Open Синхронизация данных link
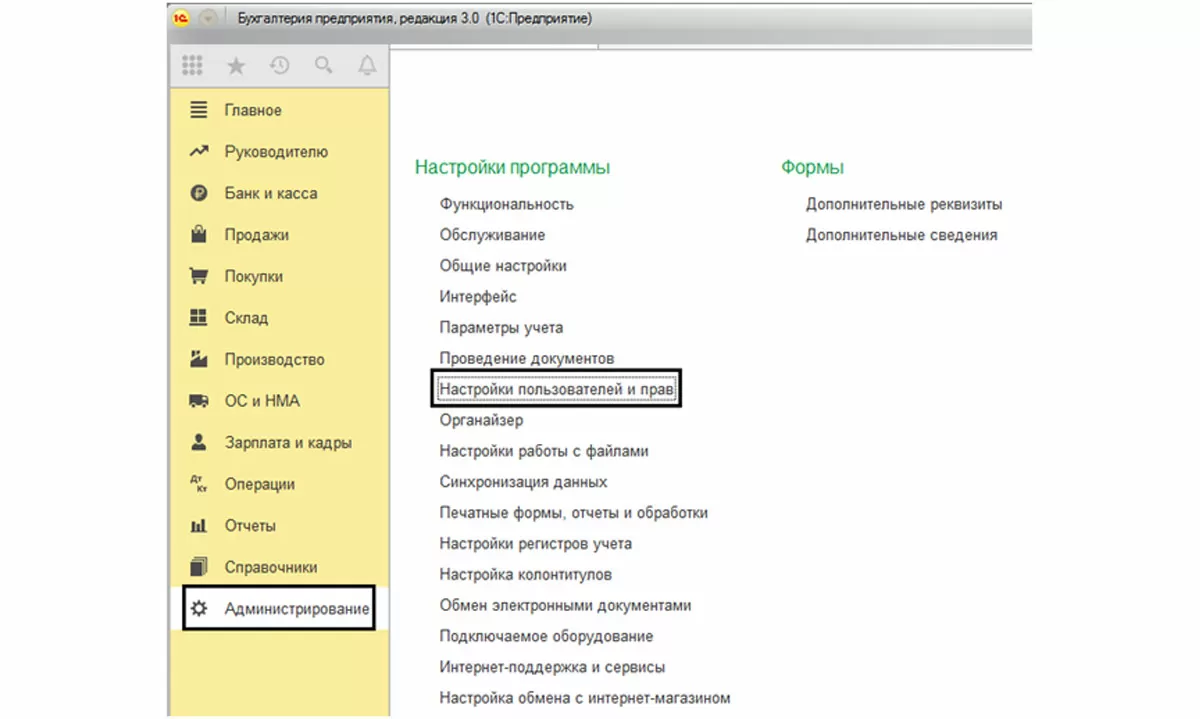 (523, 482)
